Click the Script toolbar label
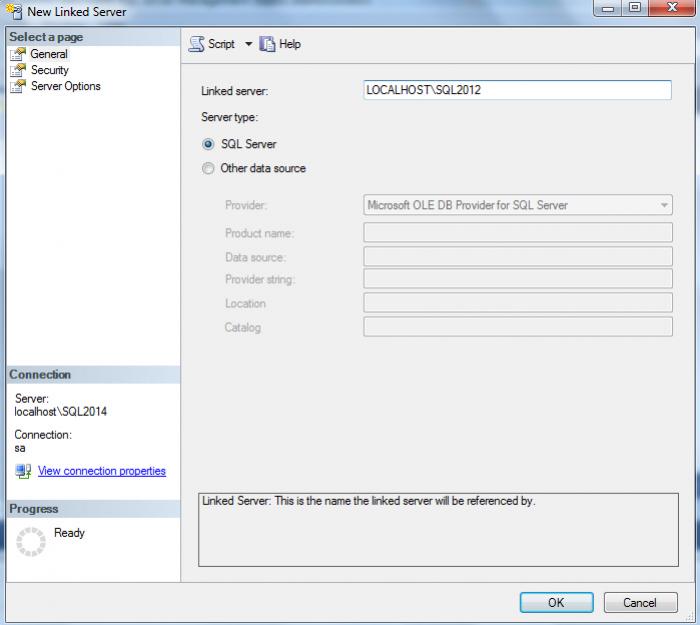Image resolution: width=700 pixels, height=625 pixels. pos(221,44)
